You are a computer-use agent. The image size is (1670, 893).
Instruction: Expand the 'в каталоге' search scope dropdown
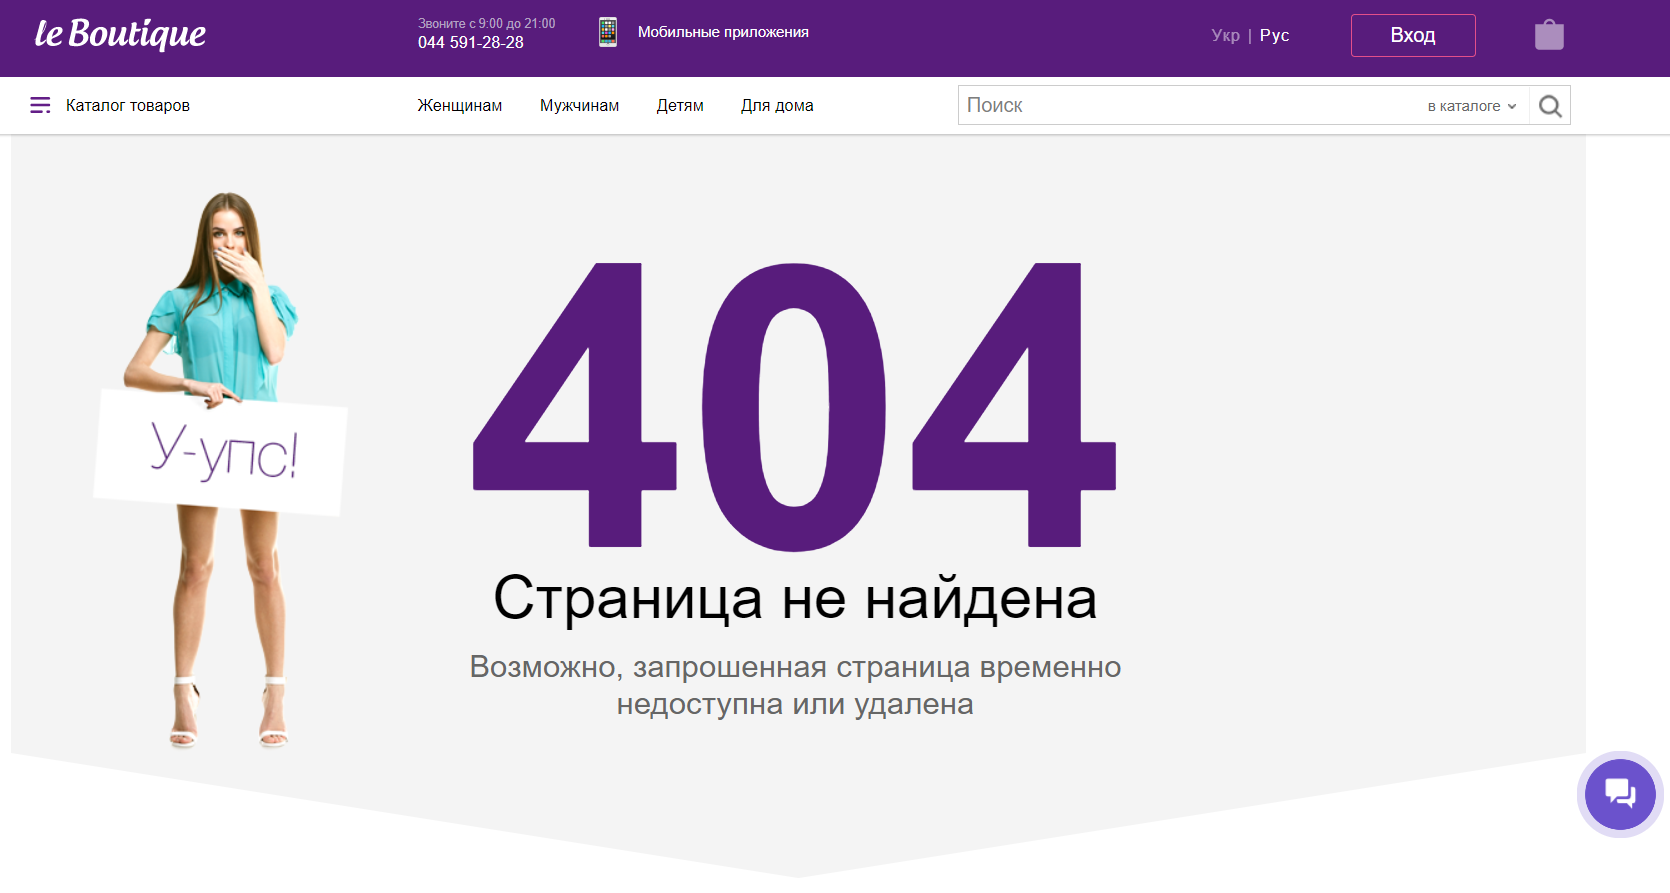coord(1472,106)
